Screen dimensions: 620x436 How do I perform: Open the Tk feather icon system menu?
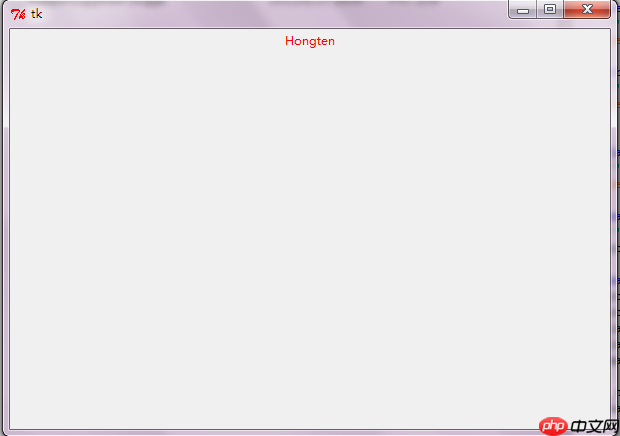(x=18, y=14)
